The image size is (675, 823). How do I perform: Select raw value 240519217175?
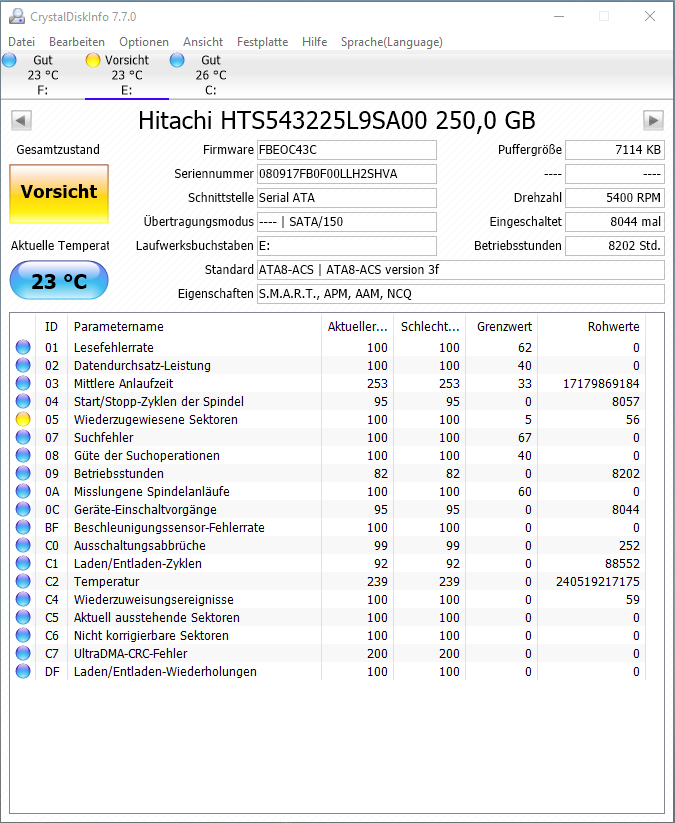[598, 582]
